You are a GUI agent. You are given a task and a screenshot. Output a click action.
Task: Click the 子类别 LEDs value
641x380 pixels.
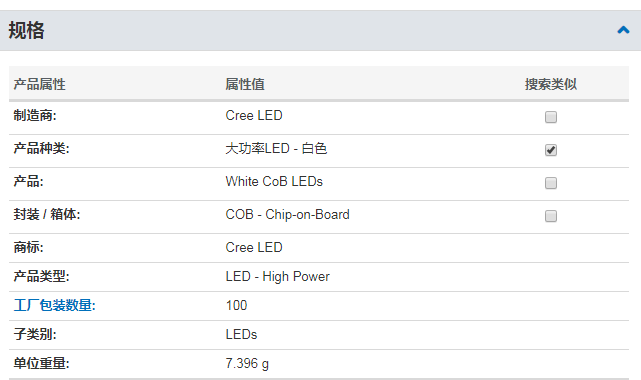241,334
